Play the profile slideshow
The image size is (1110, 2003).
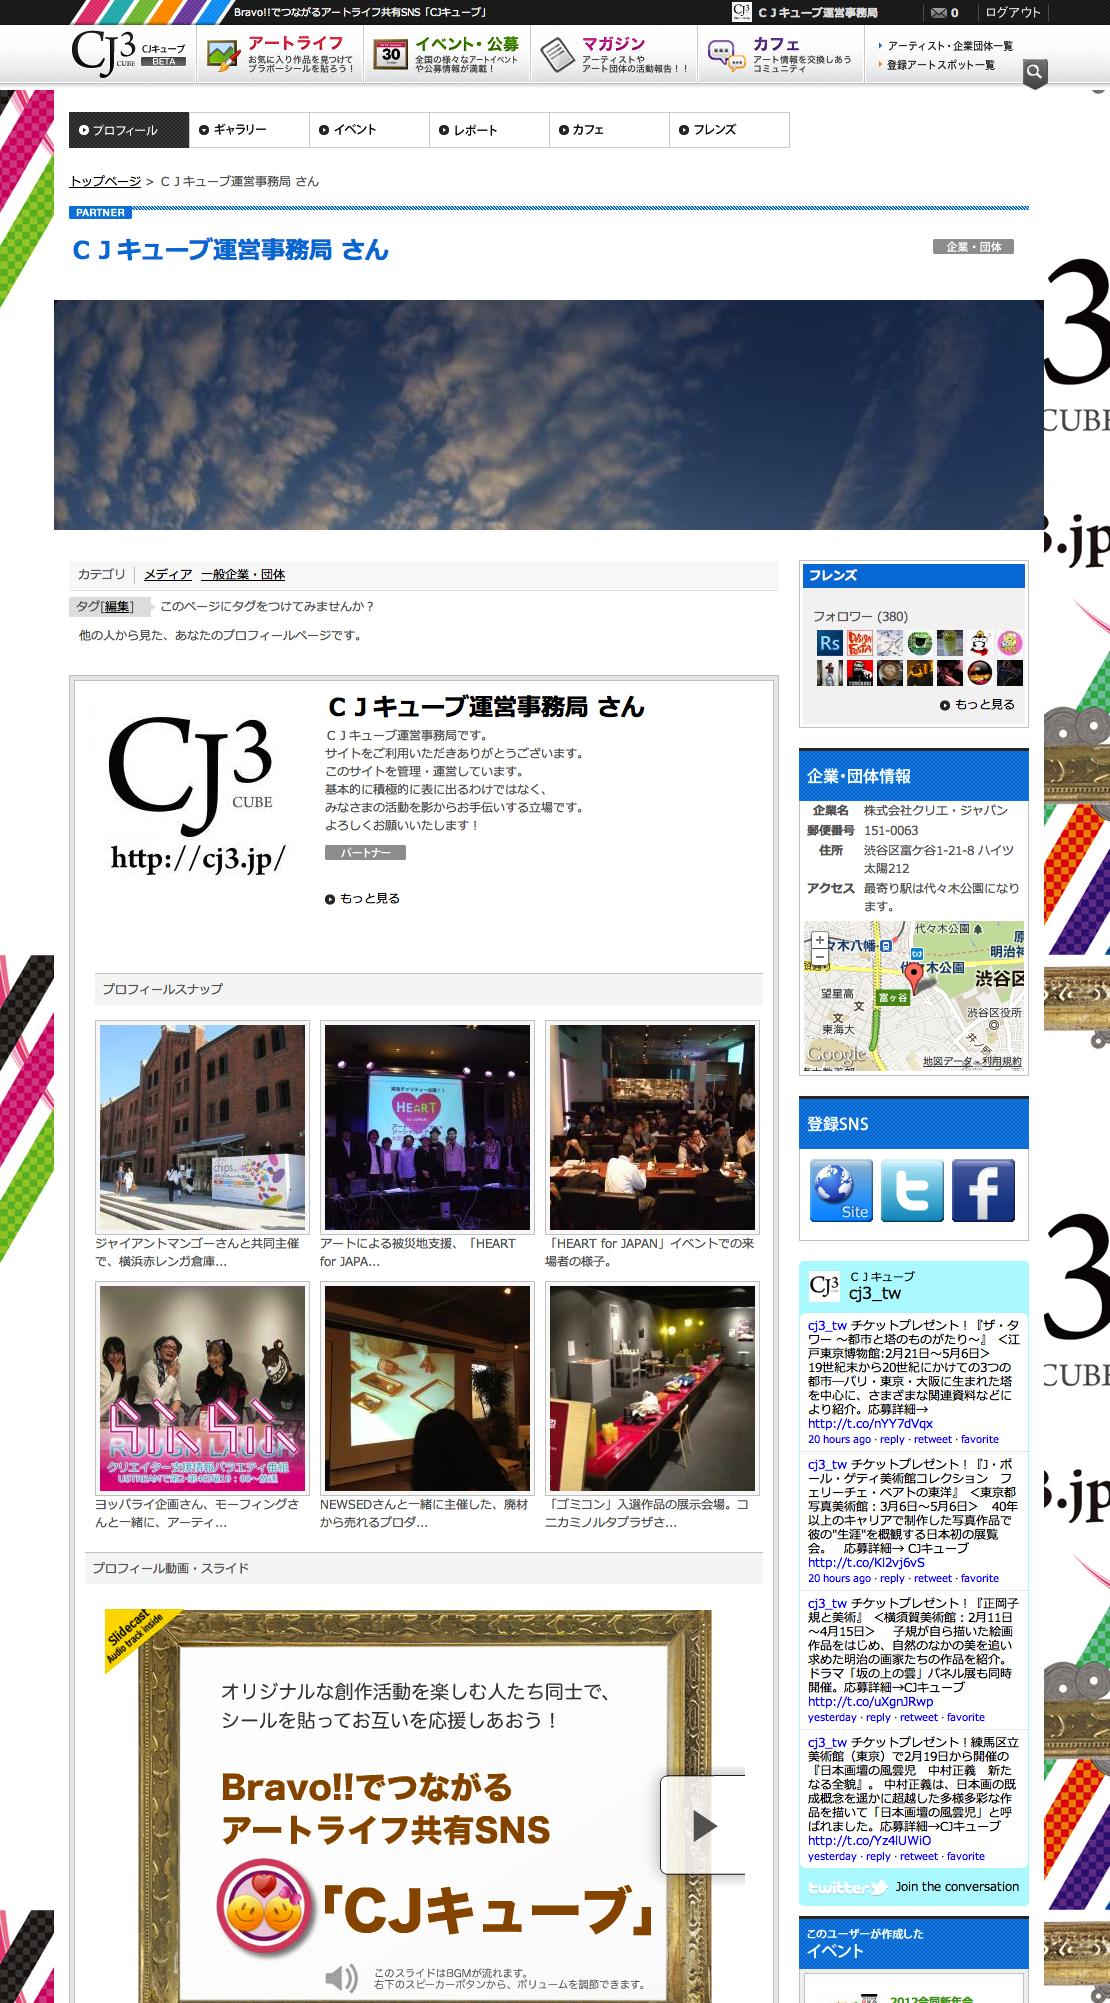coord(704,1825)
